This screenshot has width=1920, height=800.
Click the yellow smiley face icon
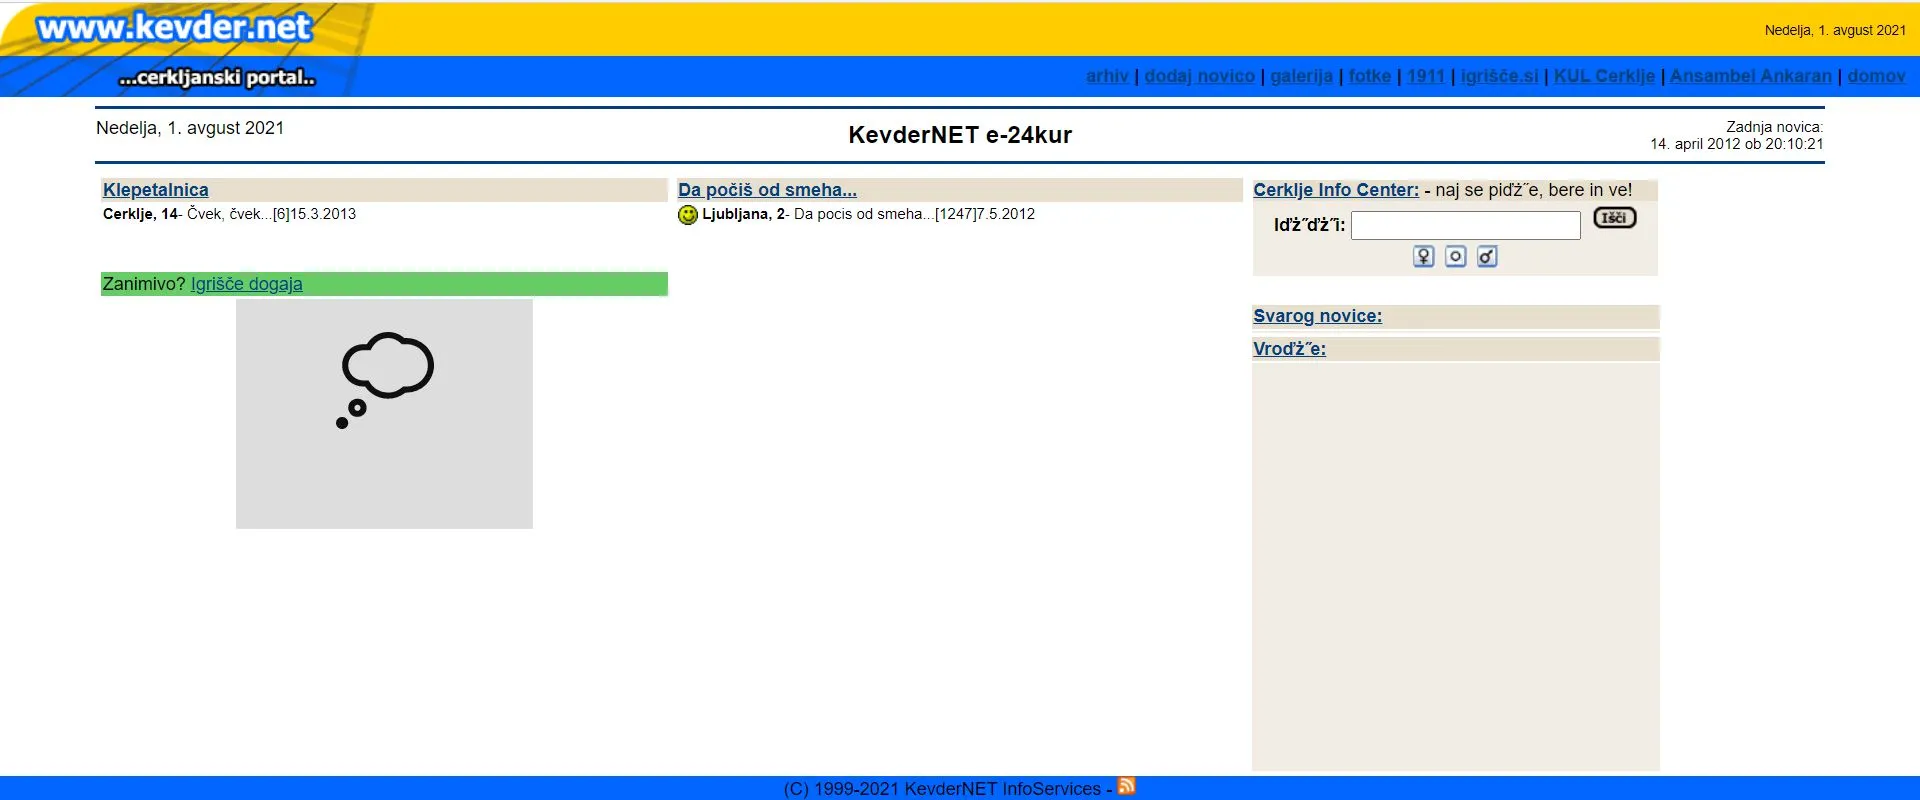tap(688, 215)
